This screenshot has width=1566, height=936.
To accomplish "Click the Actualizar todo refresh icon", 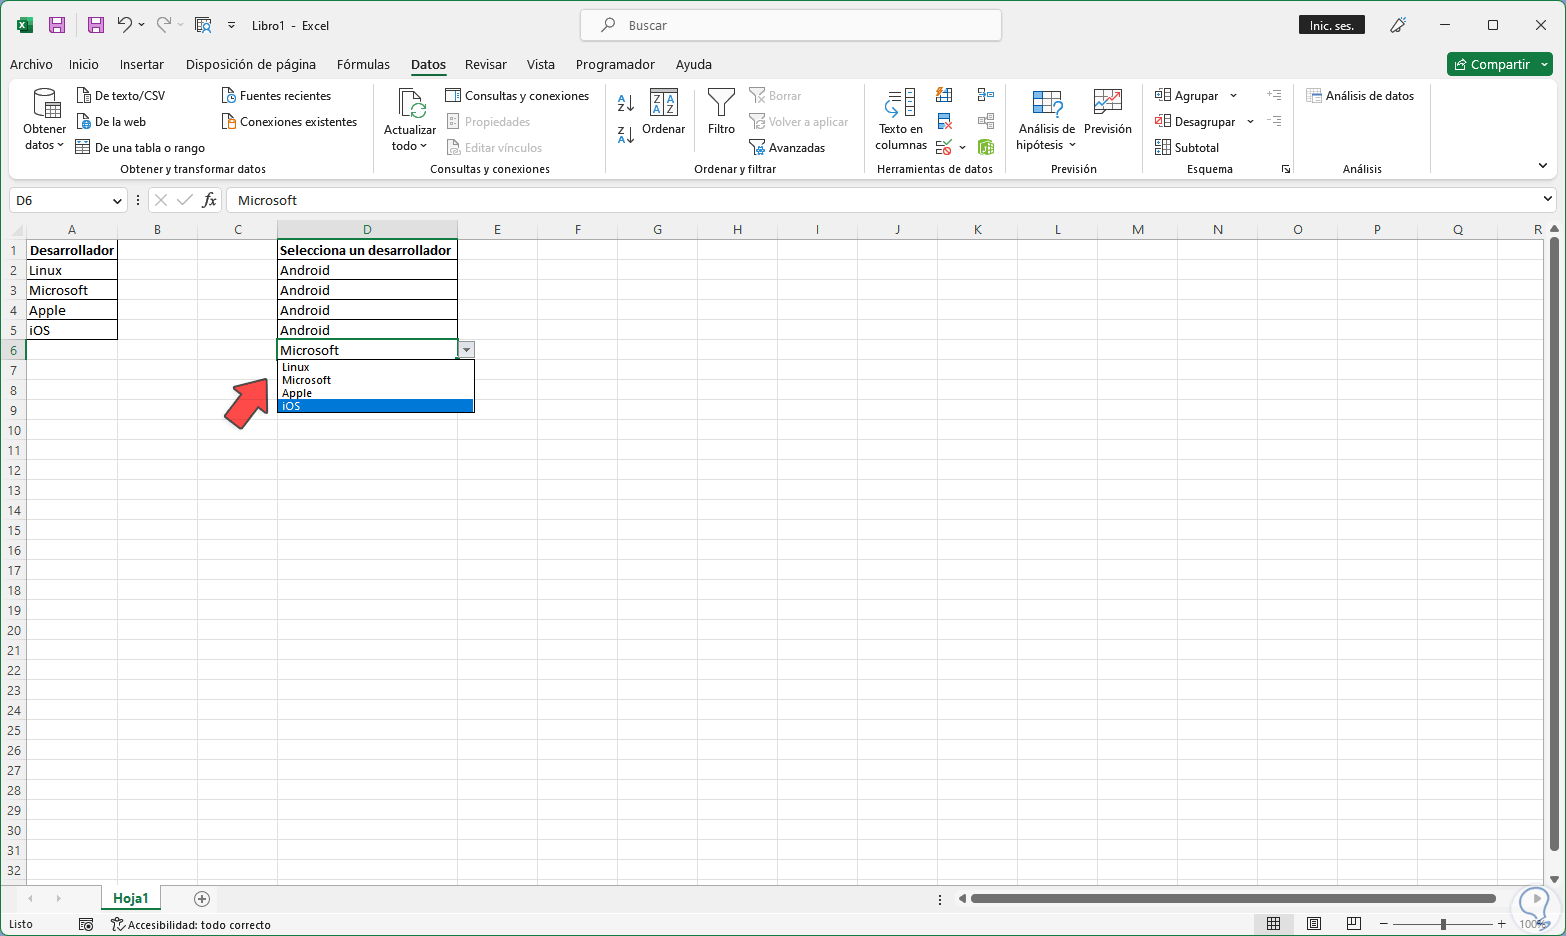I will [411, 103].
